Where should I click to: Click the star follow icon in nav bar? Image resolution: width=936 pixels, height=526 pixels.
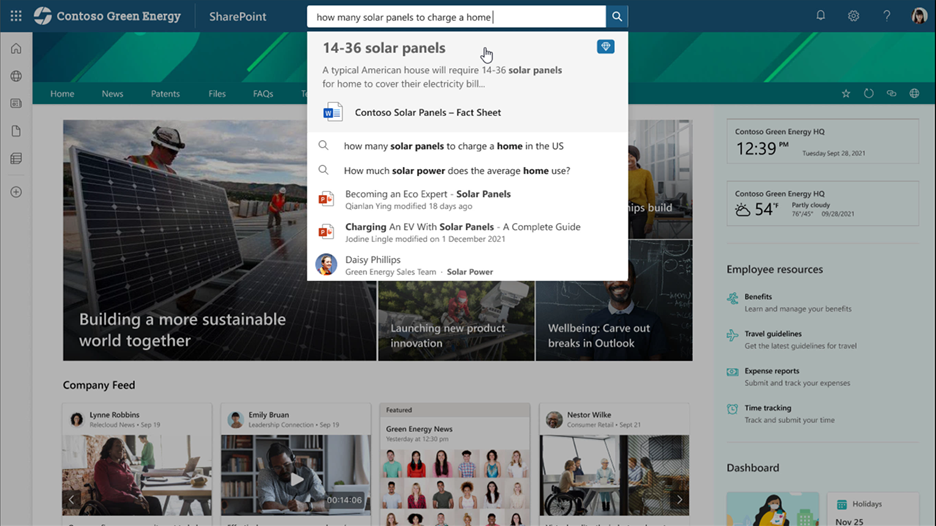click(846, 94)
